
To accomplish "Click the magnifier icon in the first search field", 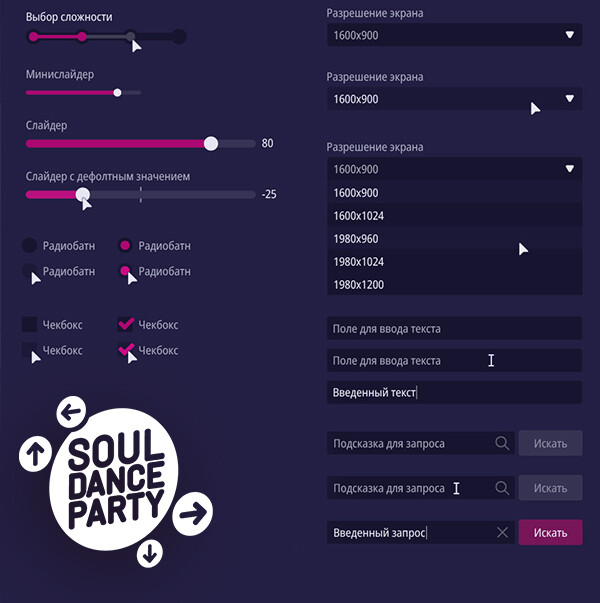I will click(501, 443).
